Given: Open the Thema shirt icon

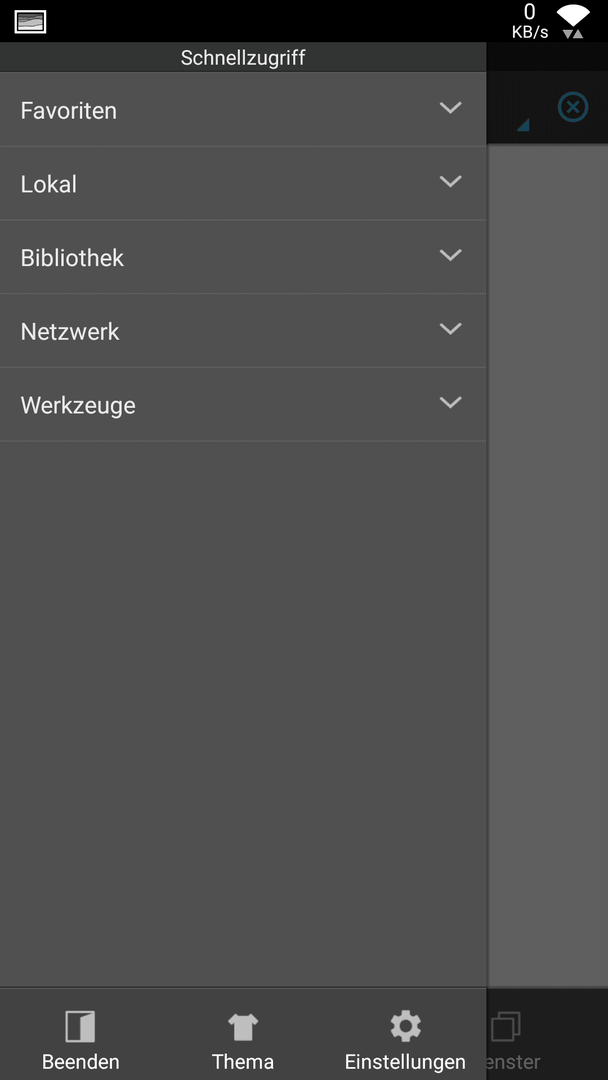Looking at the screenshot, I should pyautogui.click(x=242, y=1026).
